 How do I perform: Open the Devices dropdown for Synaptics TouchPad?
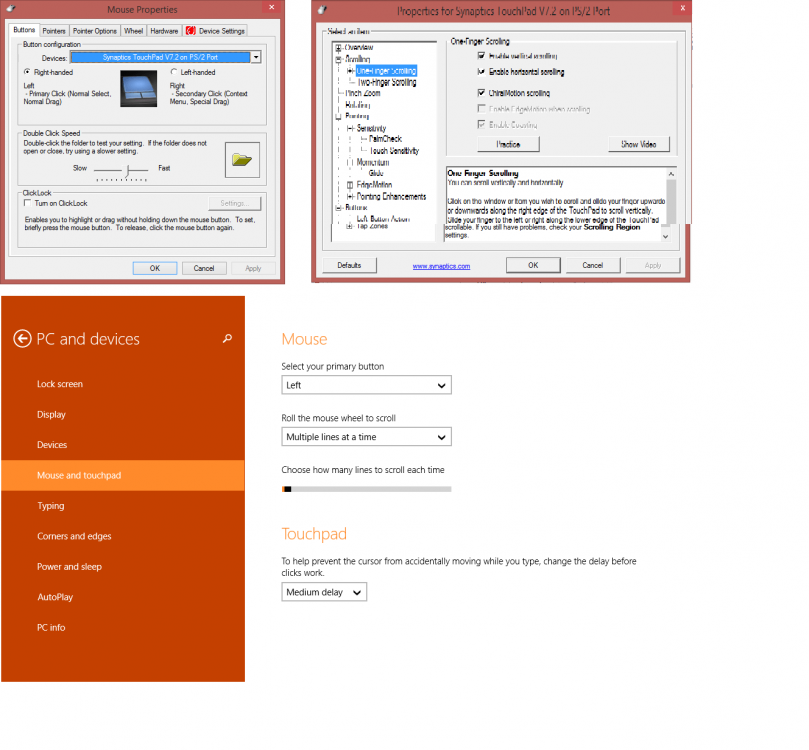(x=256, y=57)
